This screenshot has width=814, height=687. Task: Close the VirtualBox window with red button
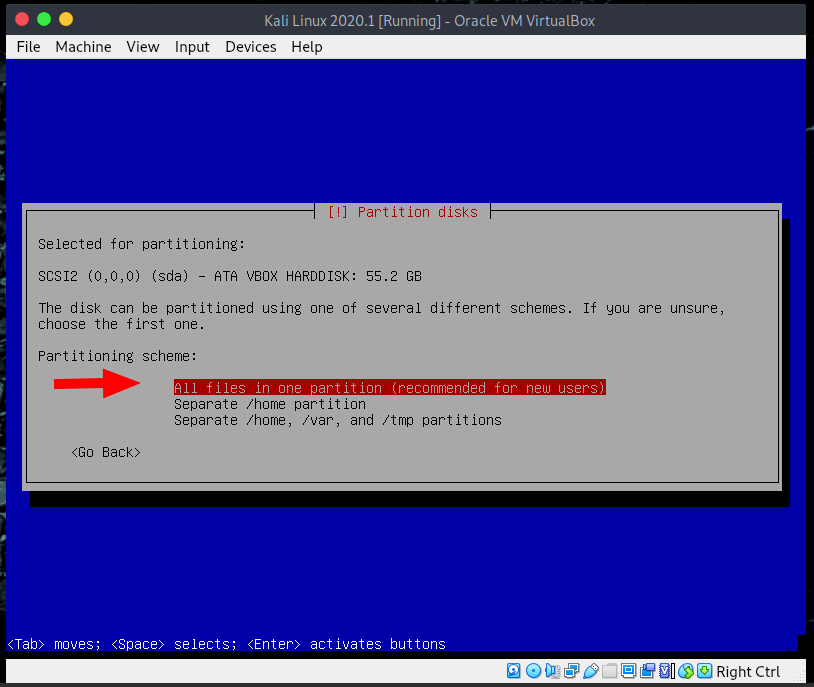coord(22,20)
